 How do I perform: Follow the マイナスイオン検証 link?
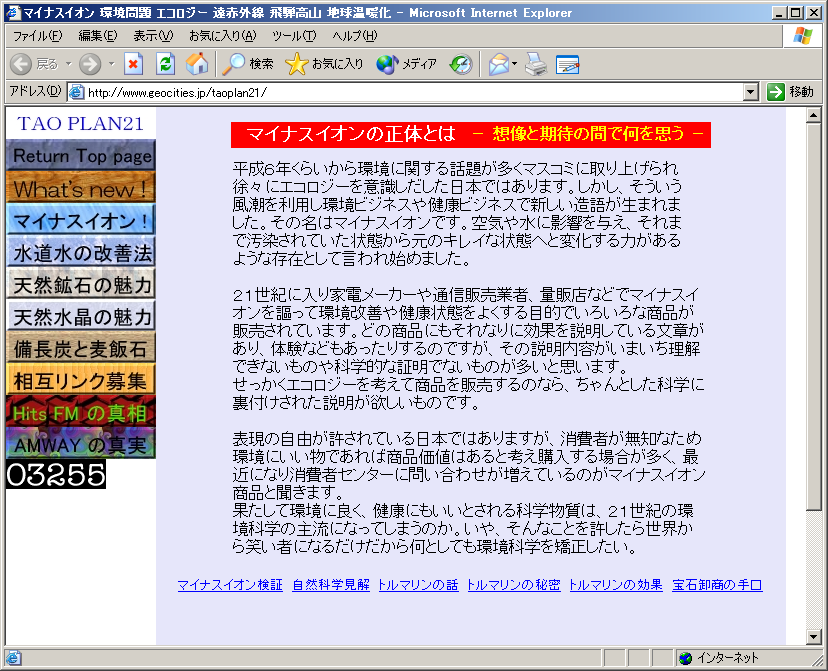coord(230,585)
